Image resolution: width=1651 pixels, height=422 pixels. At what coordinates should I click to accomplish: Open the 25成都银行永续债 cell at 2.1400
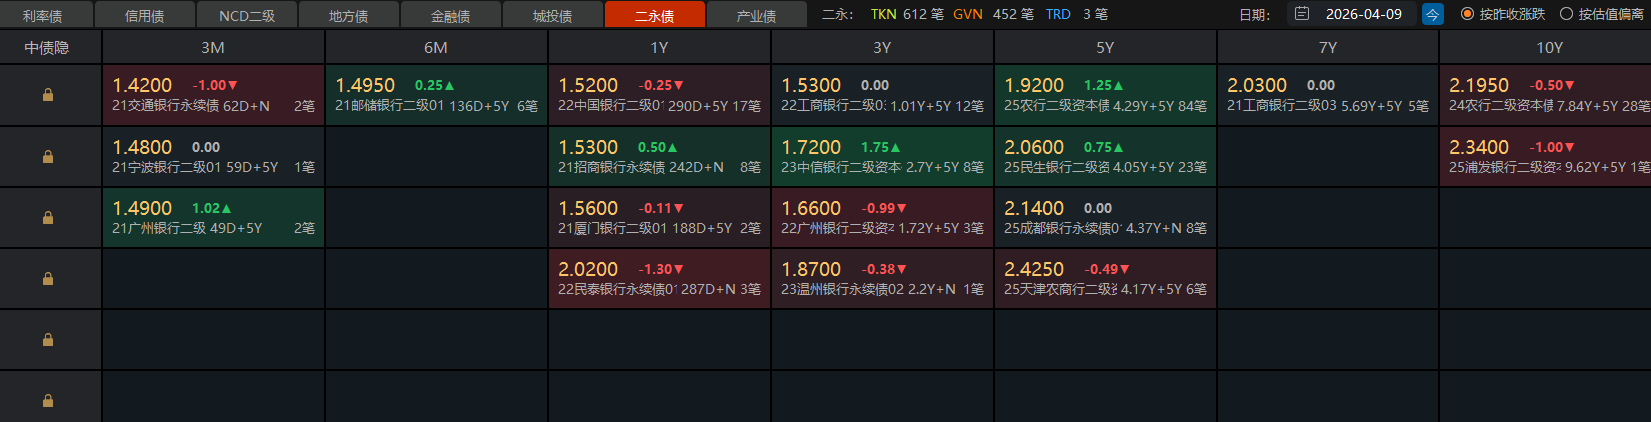click(x=1105, y=217)
